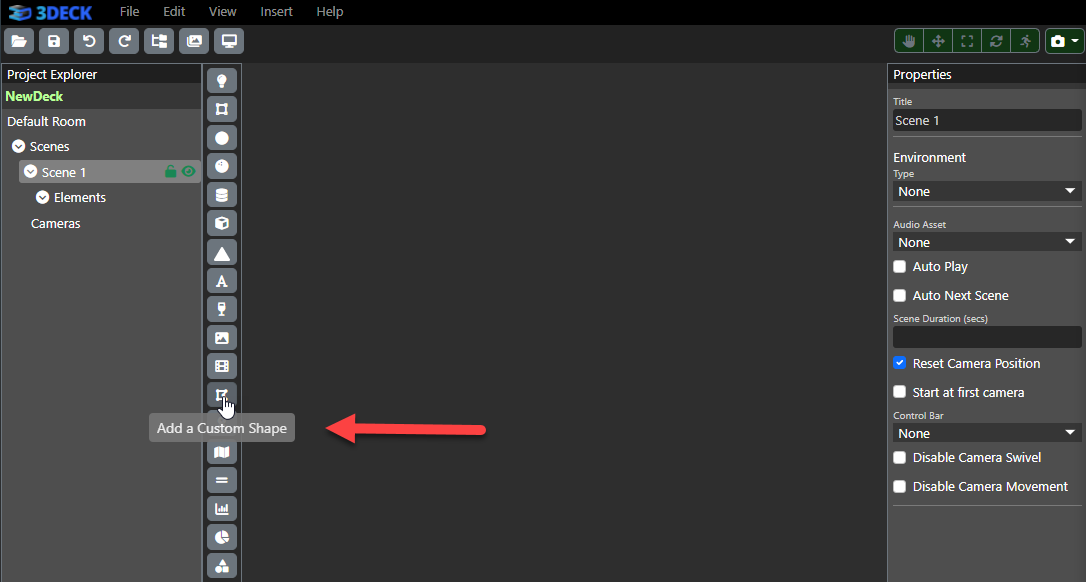
Task: Click the Add a Custom Shape tool
Action: point(222,395)
